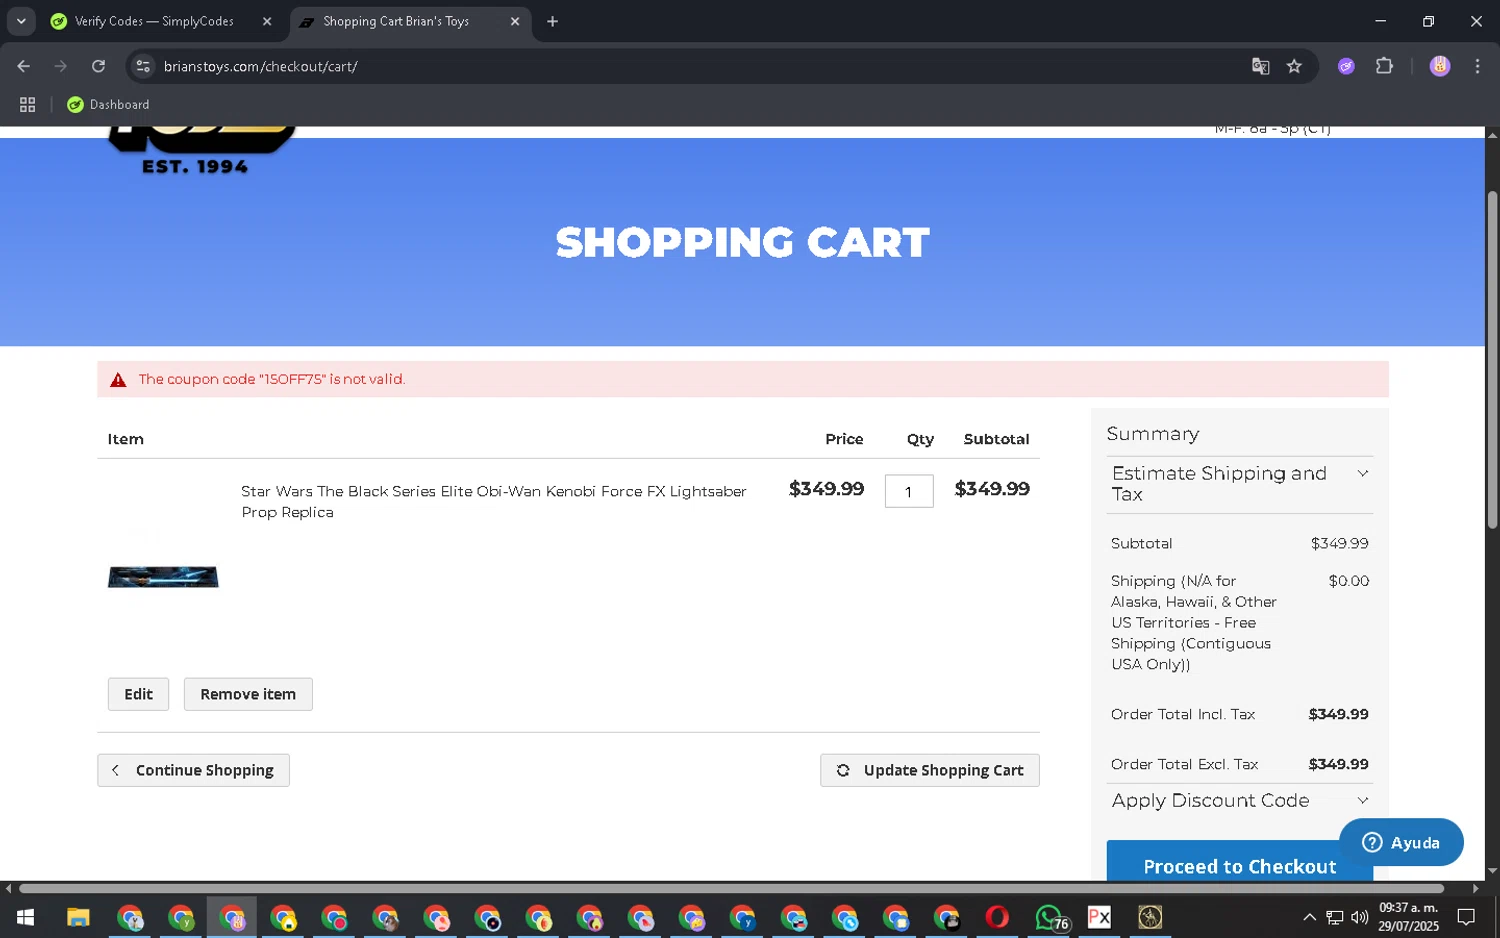Open the Extensions puzzle icon

[1384, 66]
